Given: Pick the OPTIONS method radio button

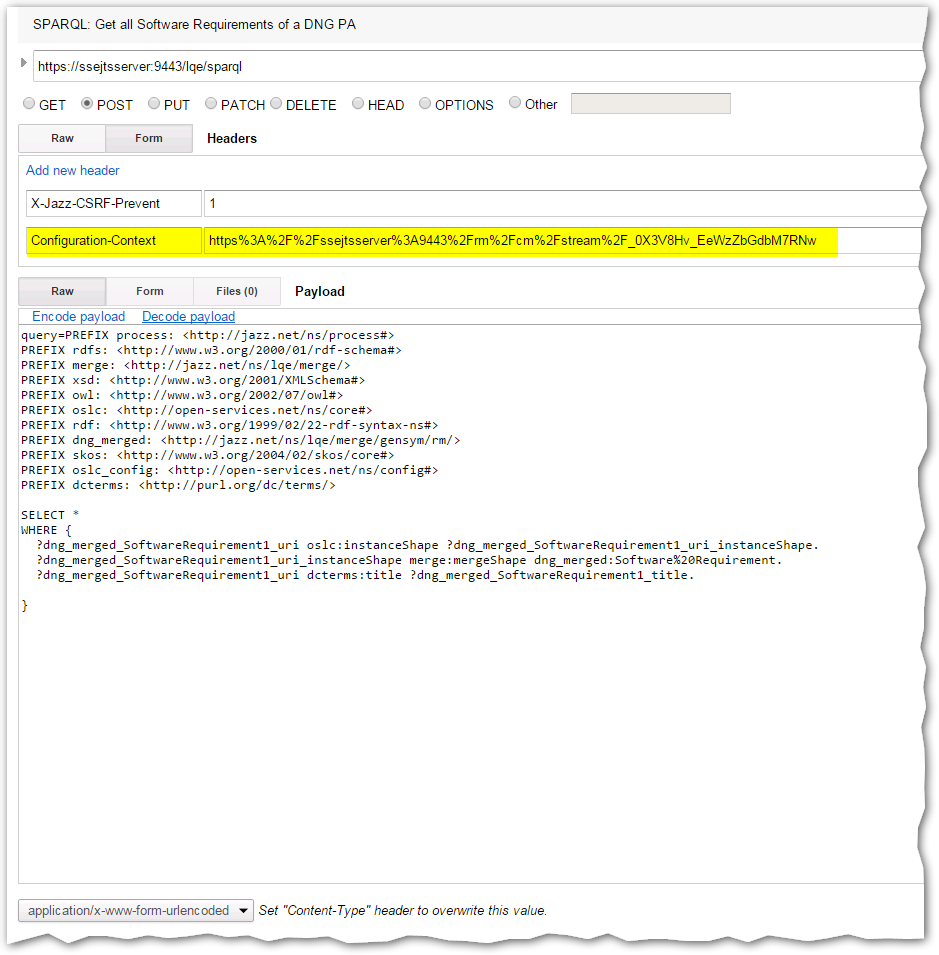Looking at the screenshot, I should [x=425, y=104].
